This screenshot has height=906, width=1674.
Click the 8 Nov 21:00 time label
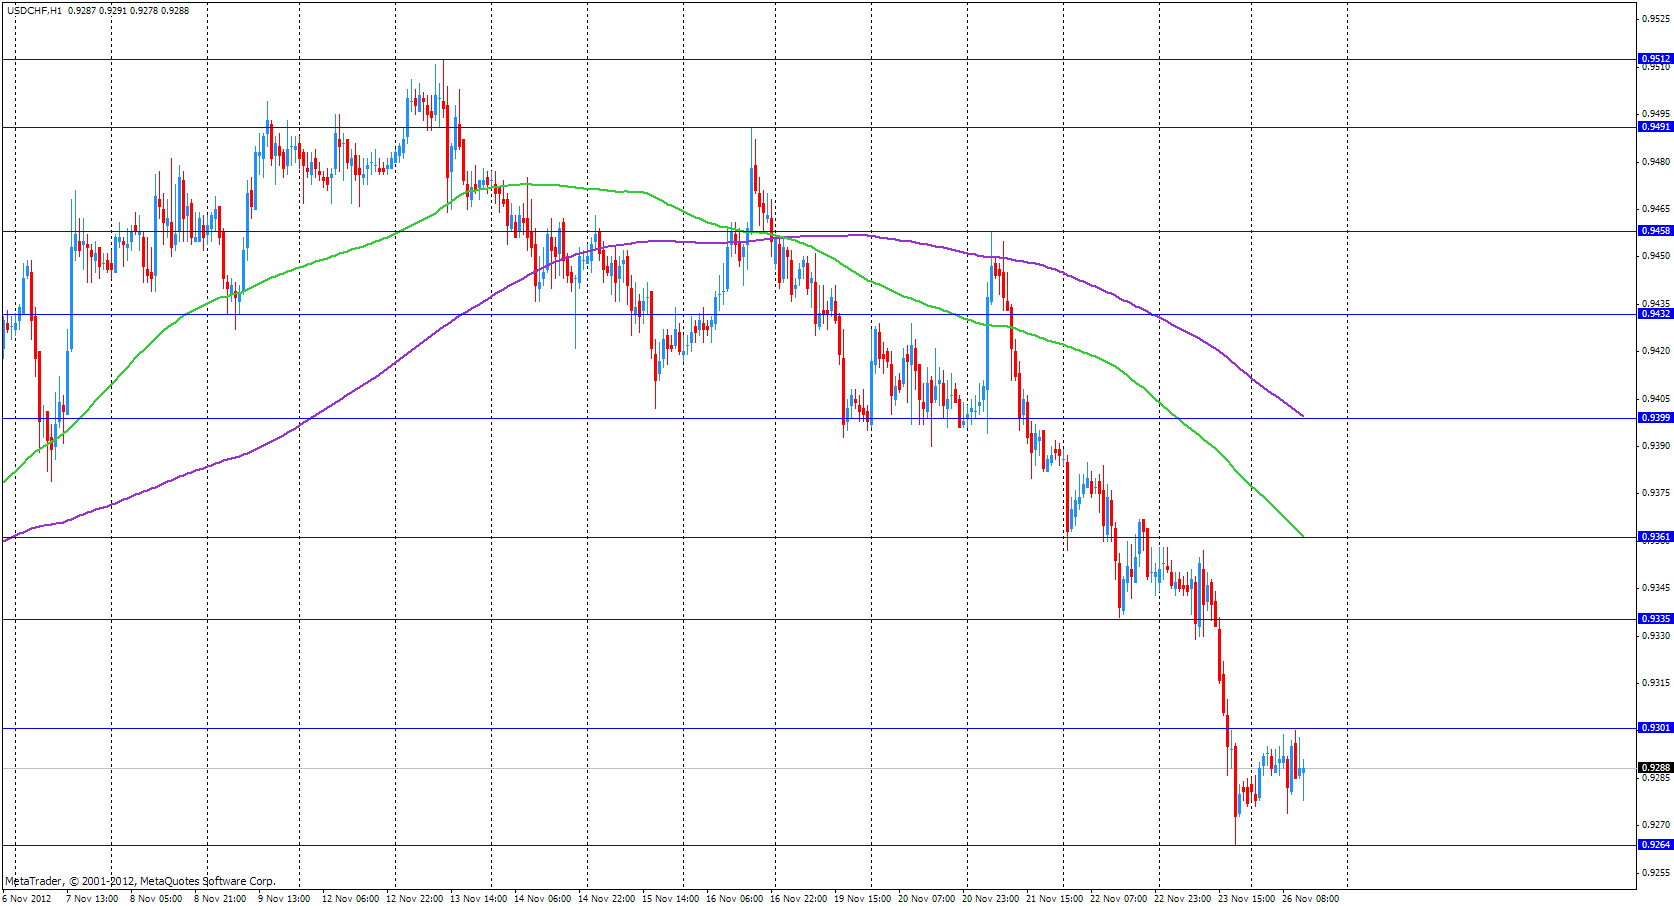(x=220, y=899)
